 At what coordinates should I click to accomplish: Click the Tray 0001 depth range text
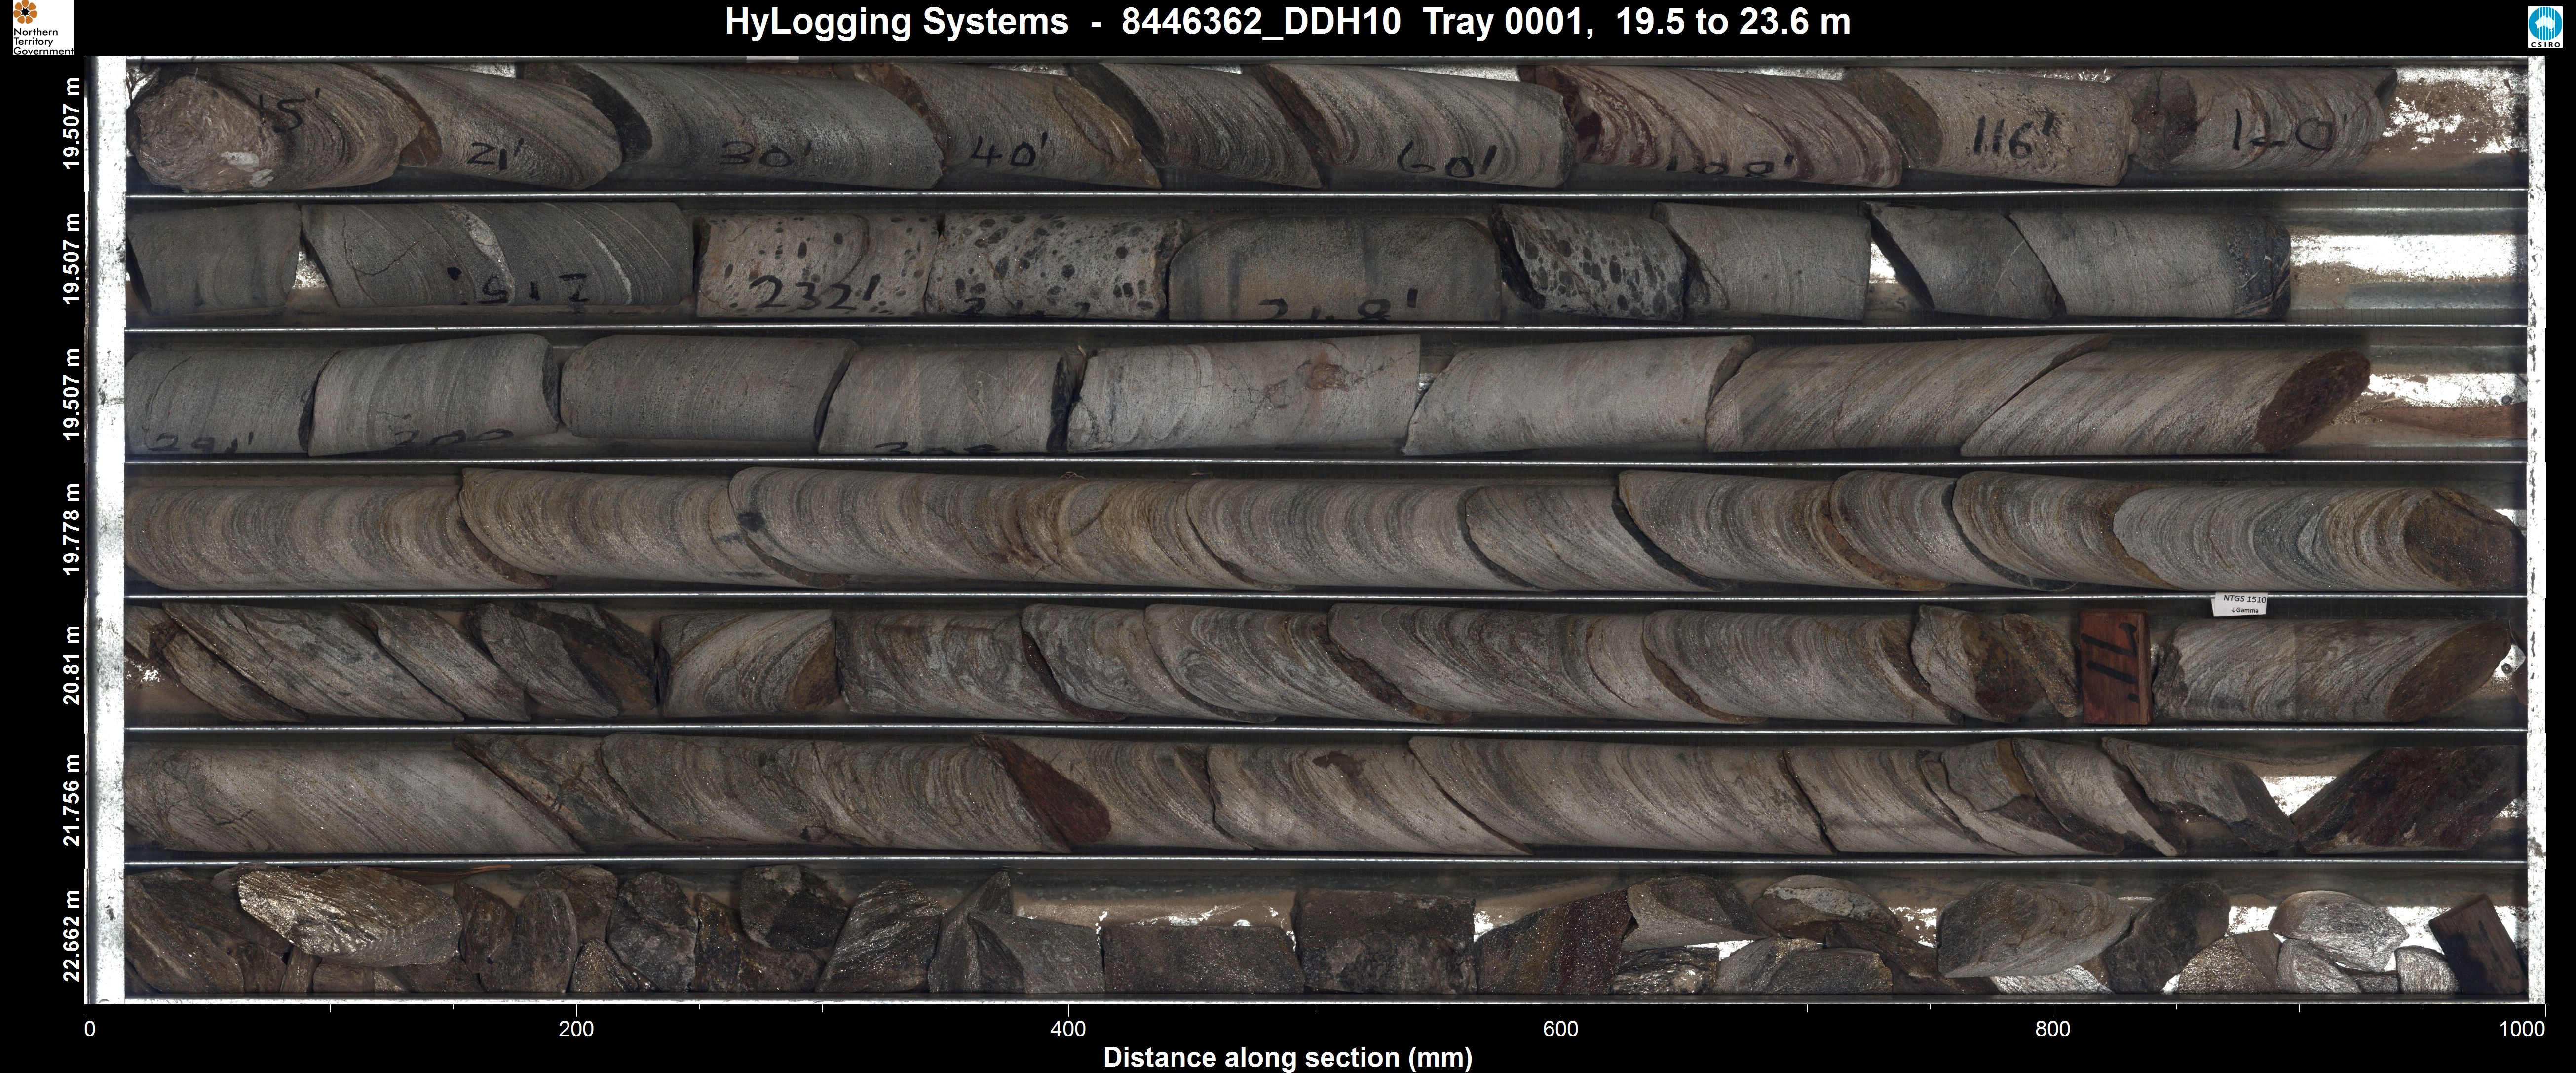coord(1636,22)
